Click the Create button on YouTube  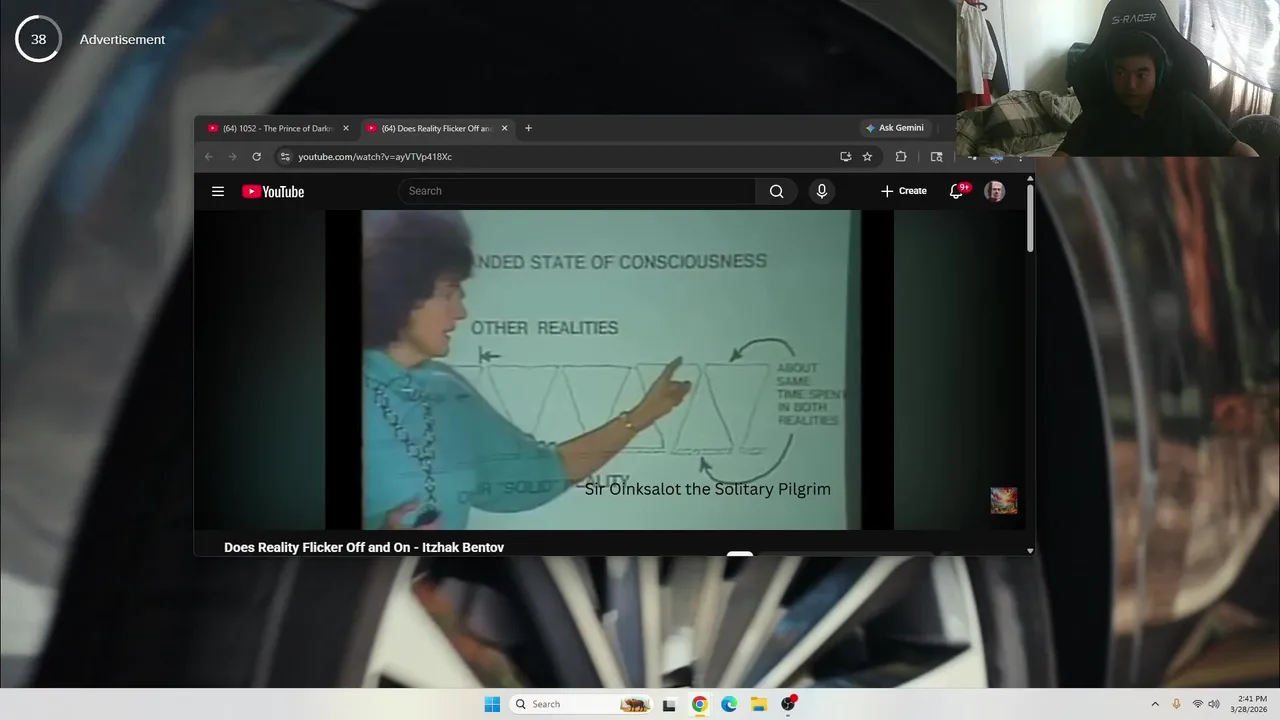(x=904, y=191)
